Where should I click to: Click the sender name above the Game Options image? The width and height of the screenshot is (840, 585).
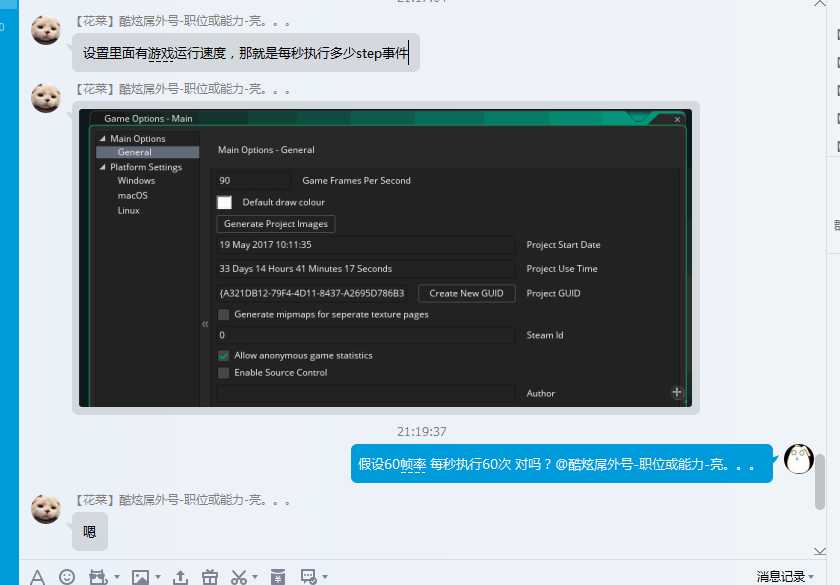tap(182, 89)
